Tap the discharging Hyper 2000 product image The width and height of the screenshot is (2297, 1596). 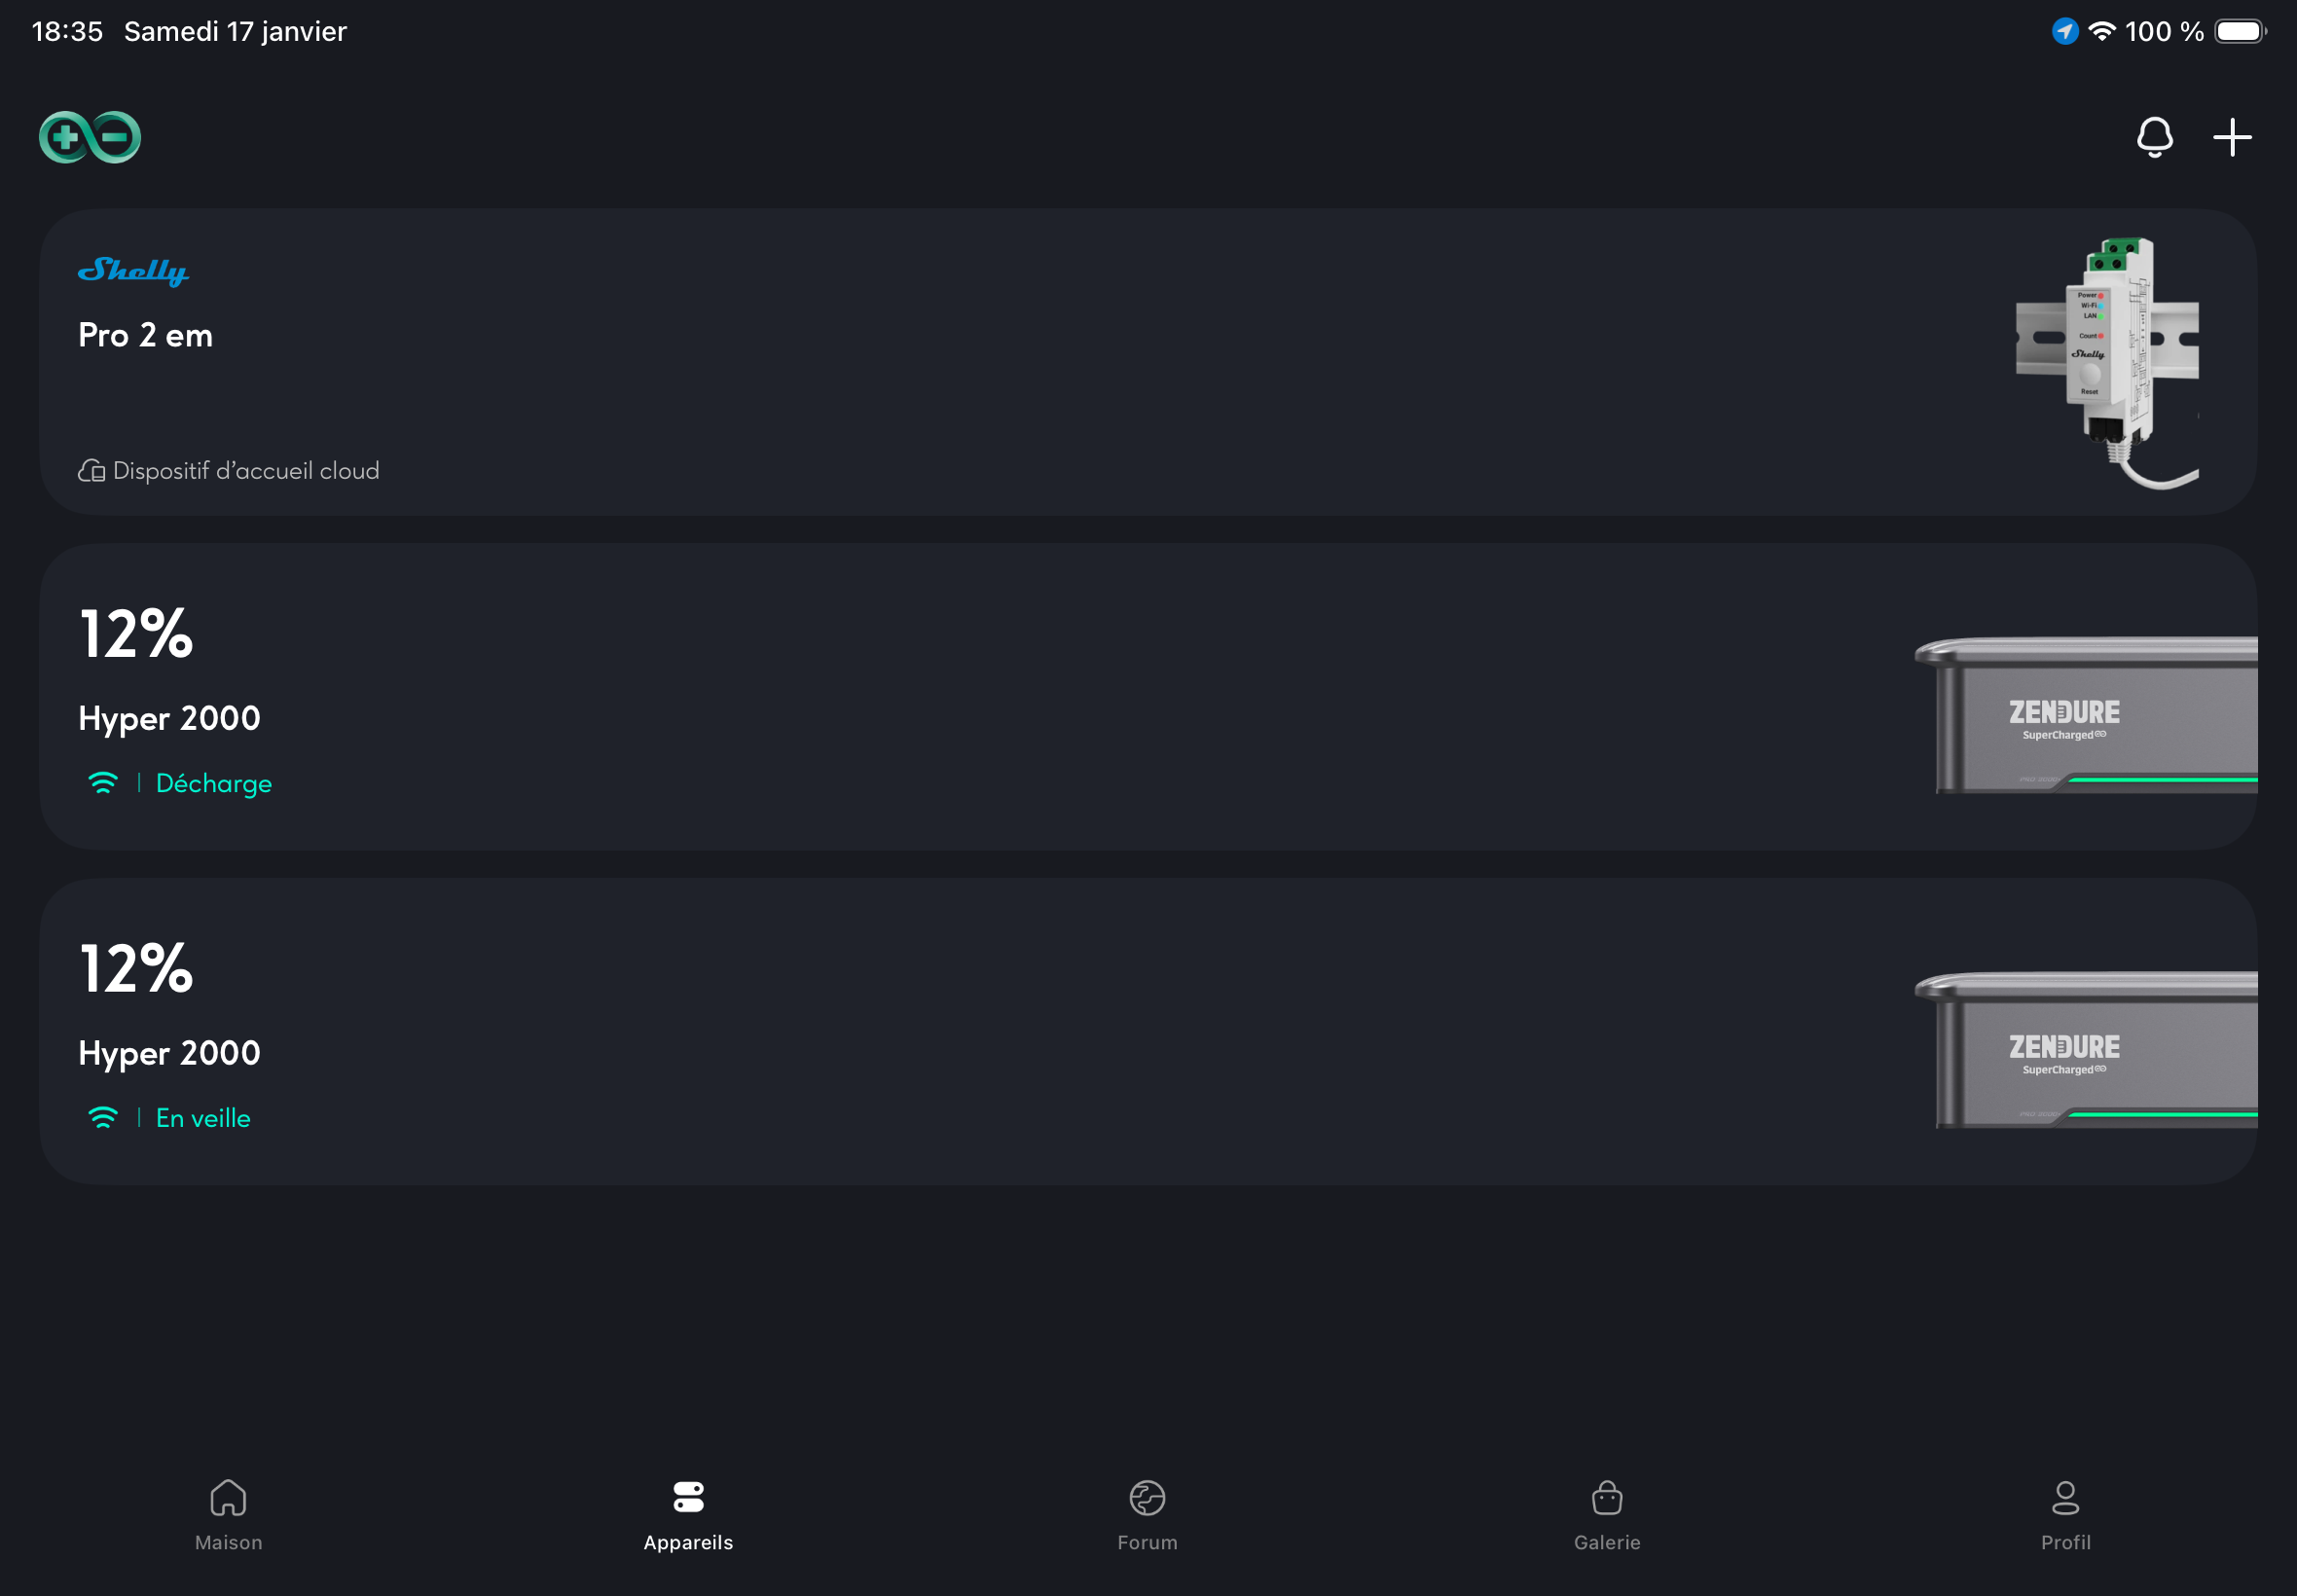tap(2086, 715)
